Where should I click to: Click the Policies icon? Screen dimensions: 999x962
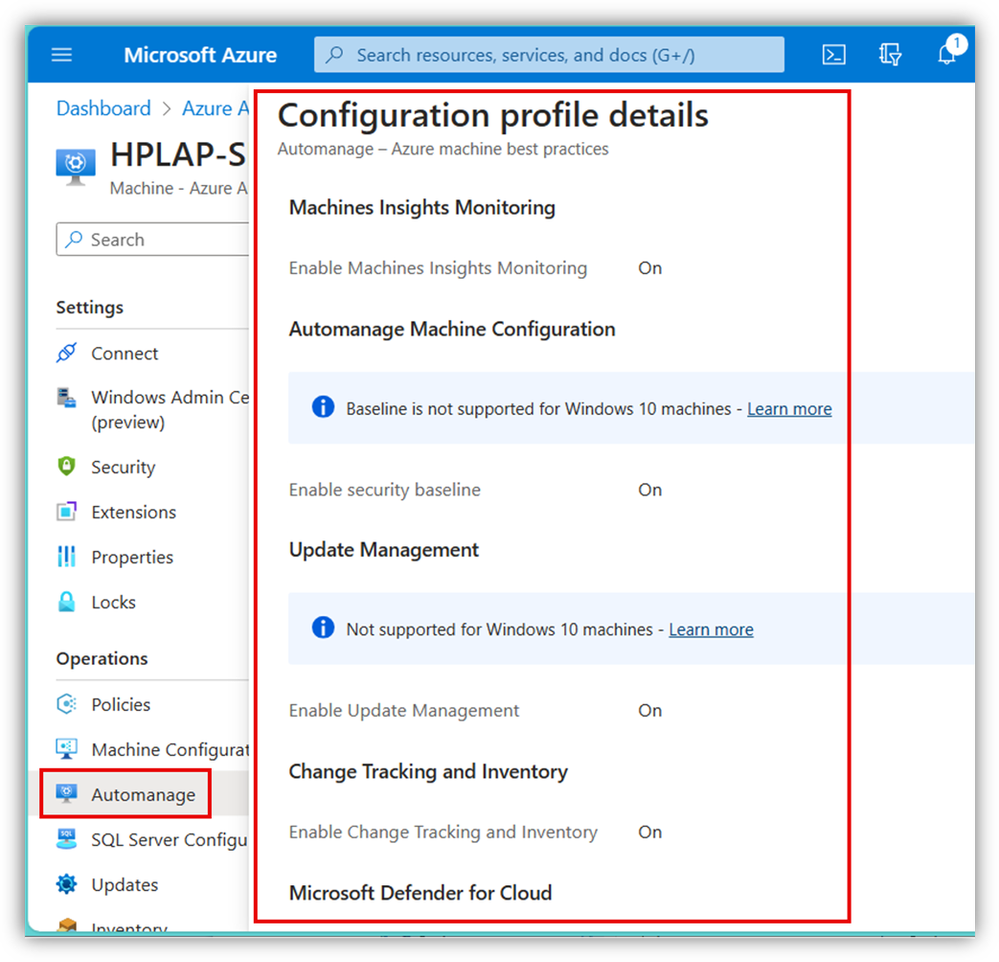[67, 704]
